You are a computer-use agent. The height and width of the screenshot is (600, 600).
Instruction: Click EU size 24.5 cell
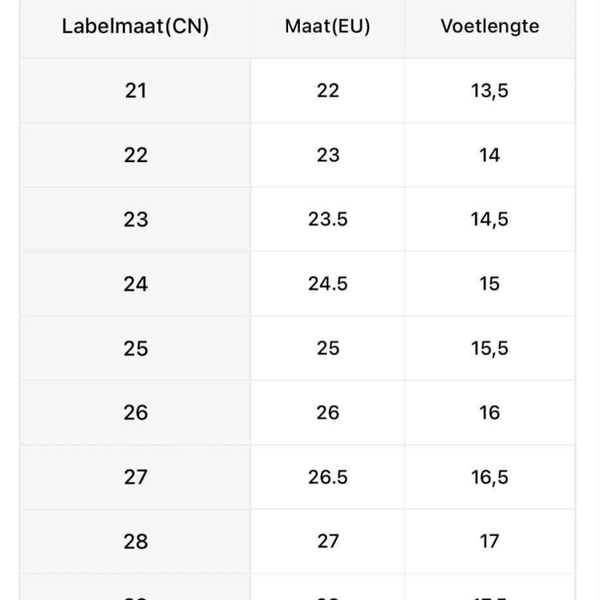coord(327,284)
